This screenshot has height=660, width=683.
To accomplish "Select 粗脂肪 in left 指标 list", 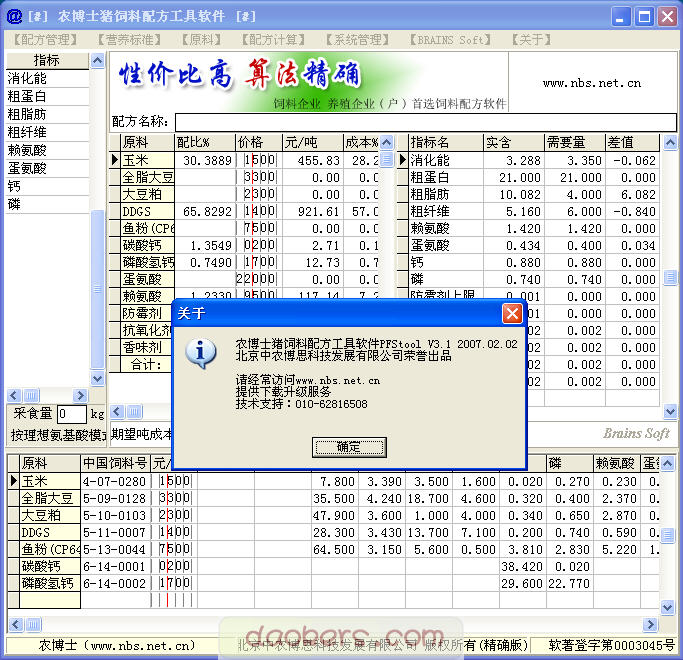I will [47, 114].
